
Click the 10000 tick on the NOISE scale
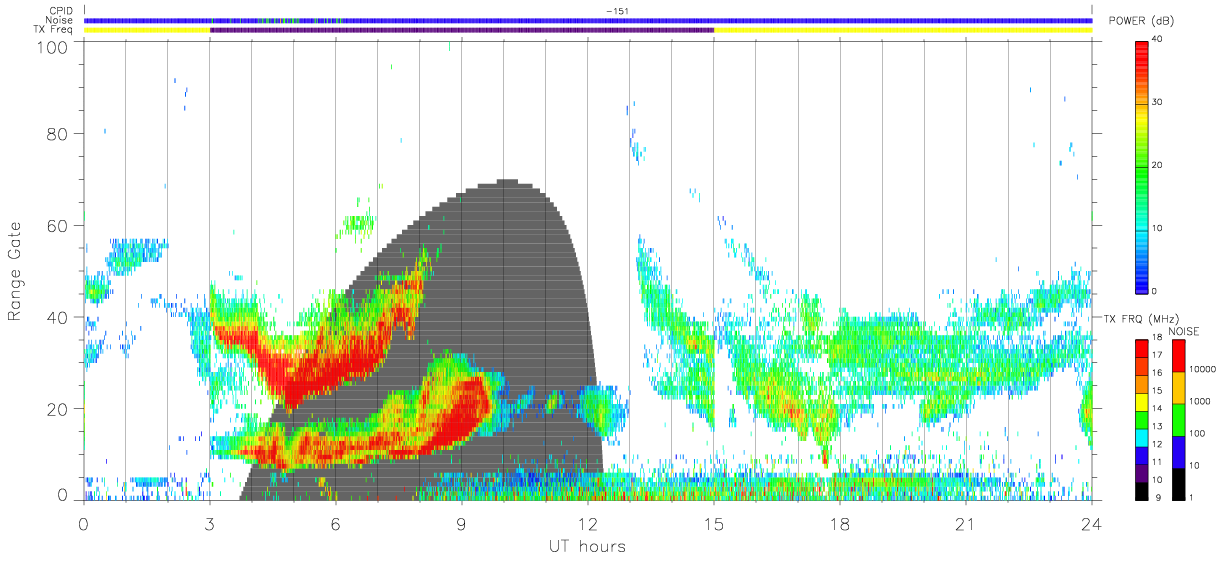pos(1203,370)
